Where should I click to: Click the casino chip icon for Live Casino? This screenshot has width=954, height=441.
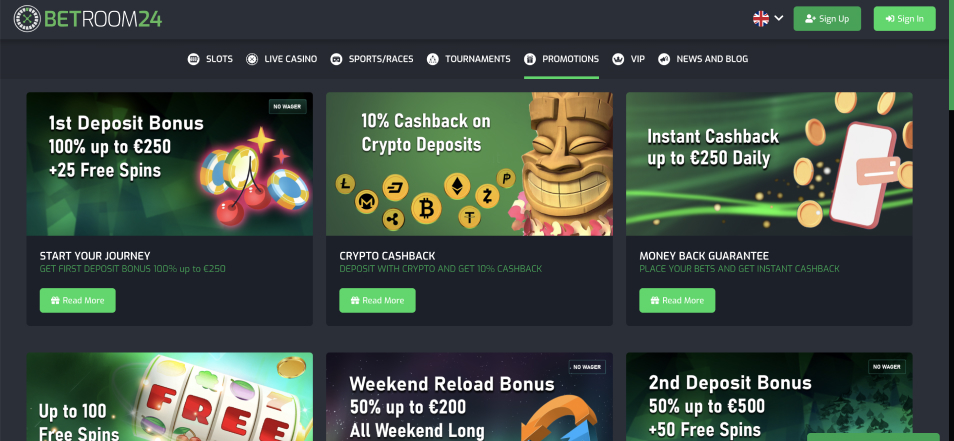pyautogui.click(x=252, y=59)
